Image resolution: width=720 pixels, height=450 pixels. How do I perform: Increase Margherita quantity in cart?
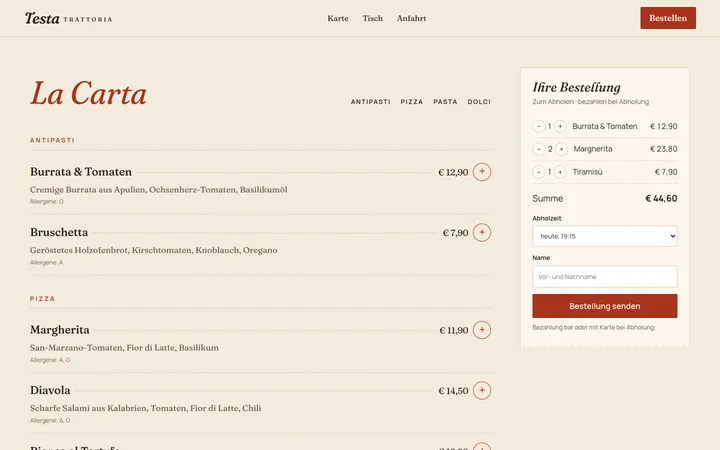562,149
